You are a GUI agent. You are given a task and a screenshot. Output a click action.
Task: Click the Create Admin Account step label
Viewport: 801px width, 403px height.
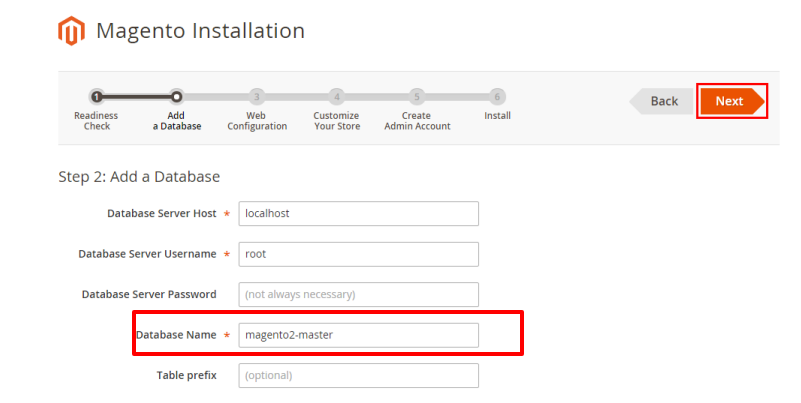[417, 121]
